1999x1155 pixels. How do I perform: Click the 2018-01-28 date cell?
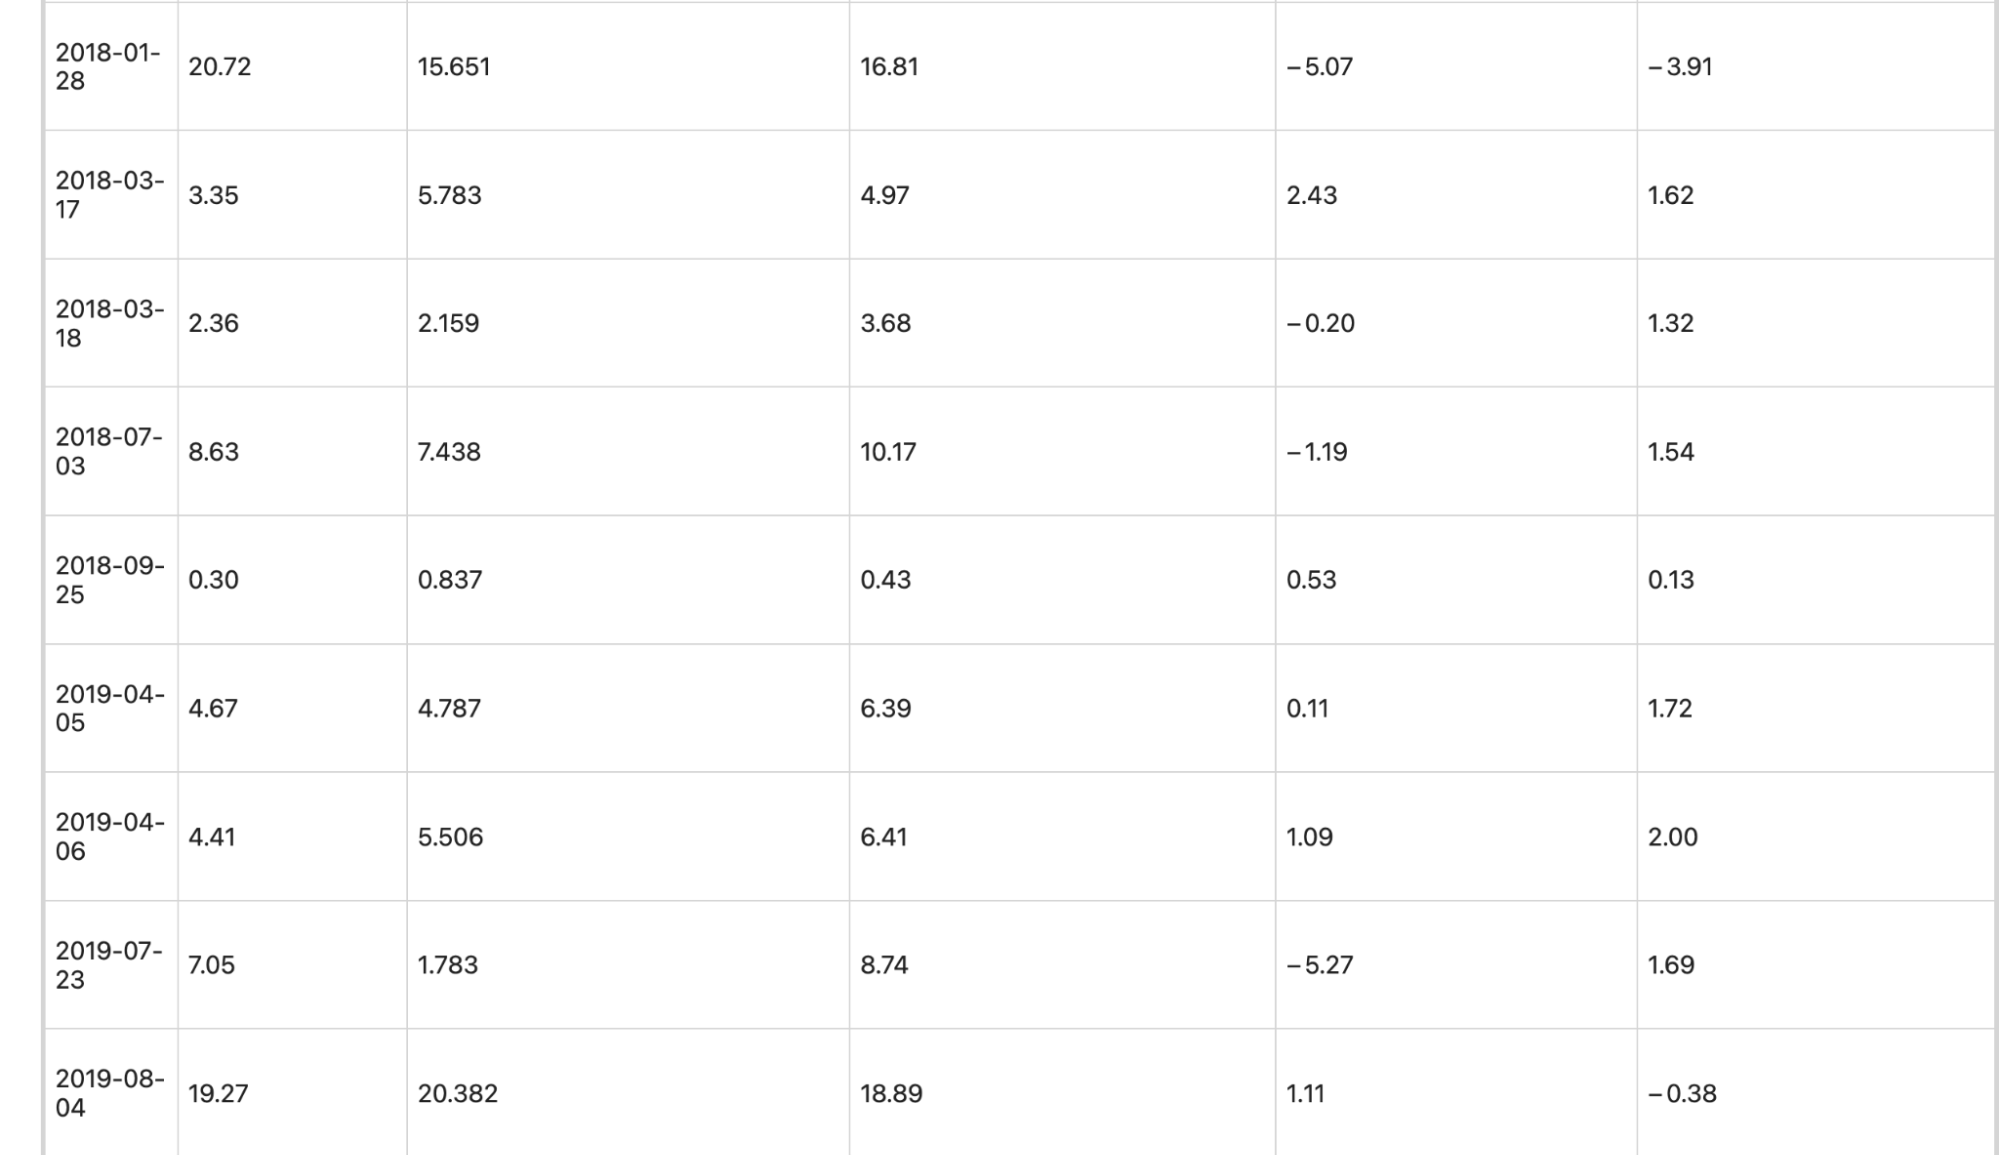point(111,66)
